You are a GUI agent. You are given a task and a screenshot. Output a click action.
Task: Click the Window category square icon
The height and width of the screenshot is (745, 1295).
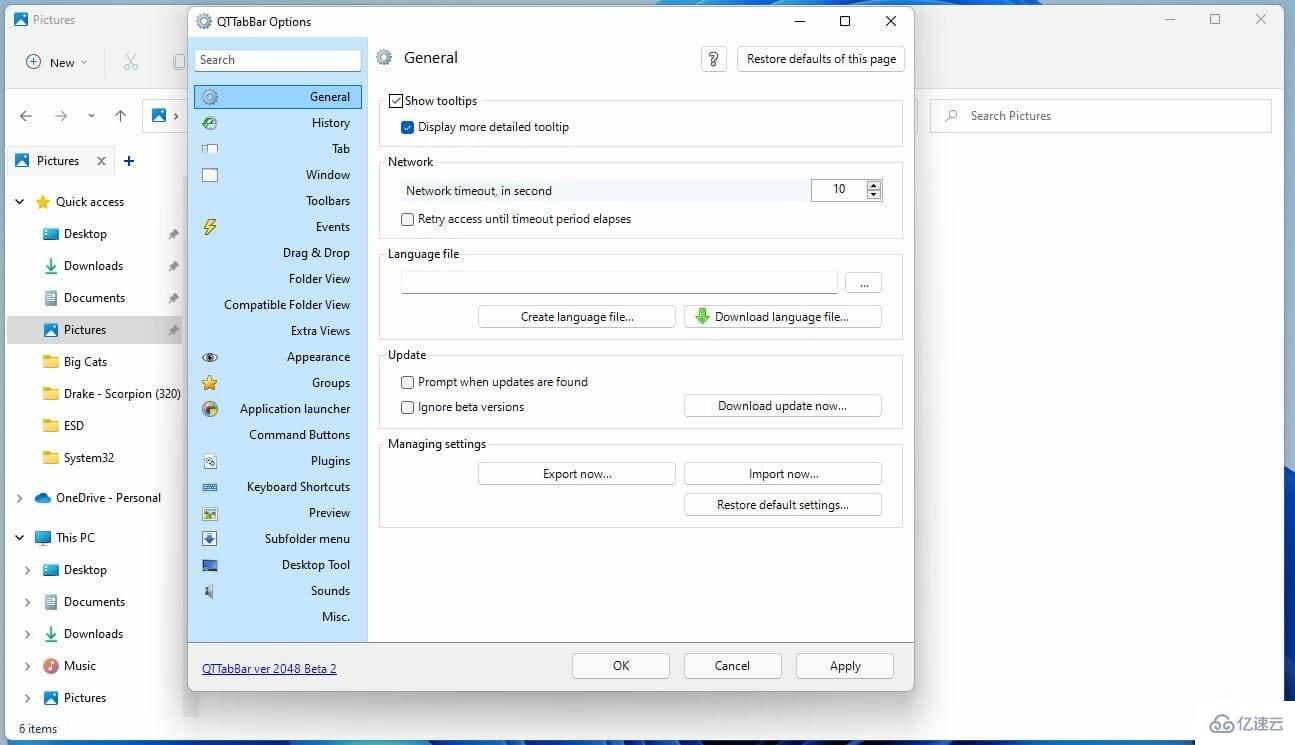[x=210, y=175]
